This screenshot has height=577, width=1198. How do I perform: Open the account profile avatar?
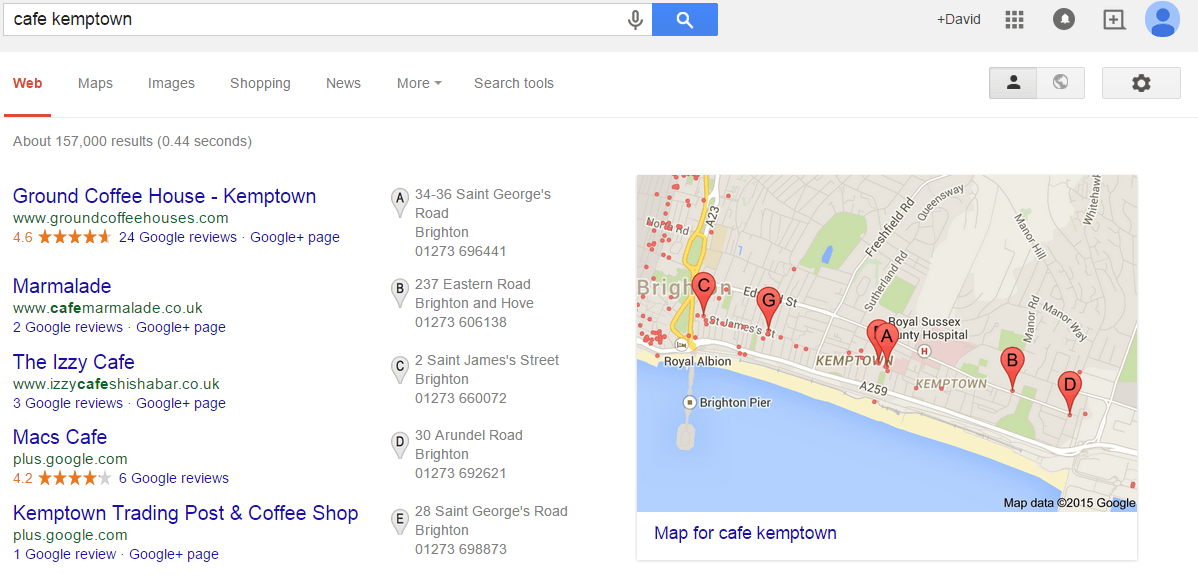[1162, 20]
